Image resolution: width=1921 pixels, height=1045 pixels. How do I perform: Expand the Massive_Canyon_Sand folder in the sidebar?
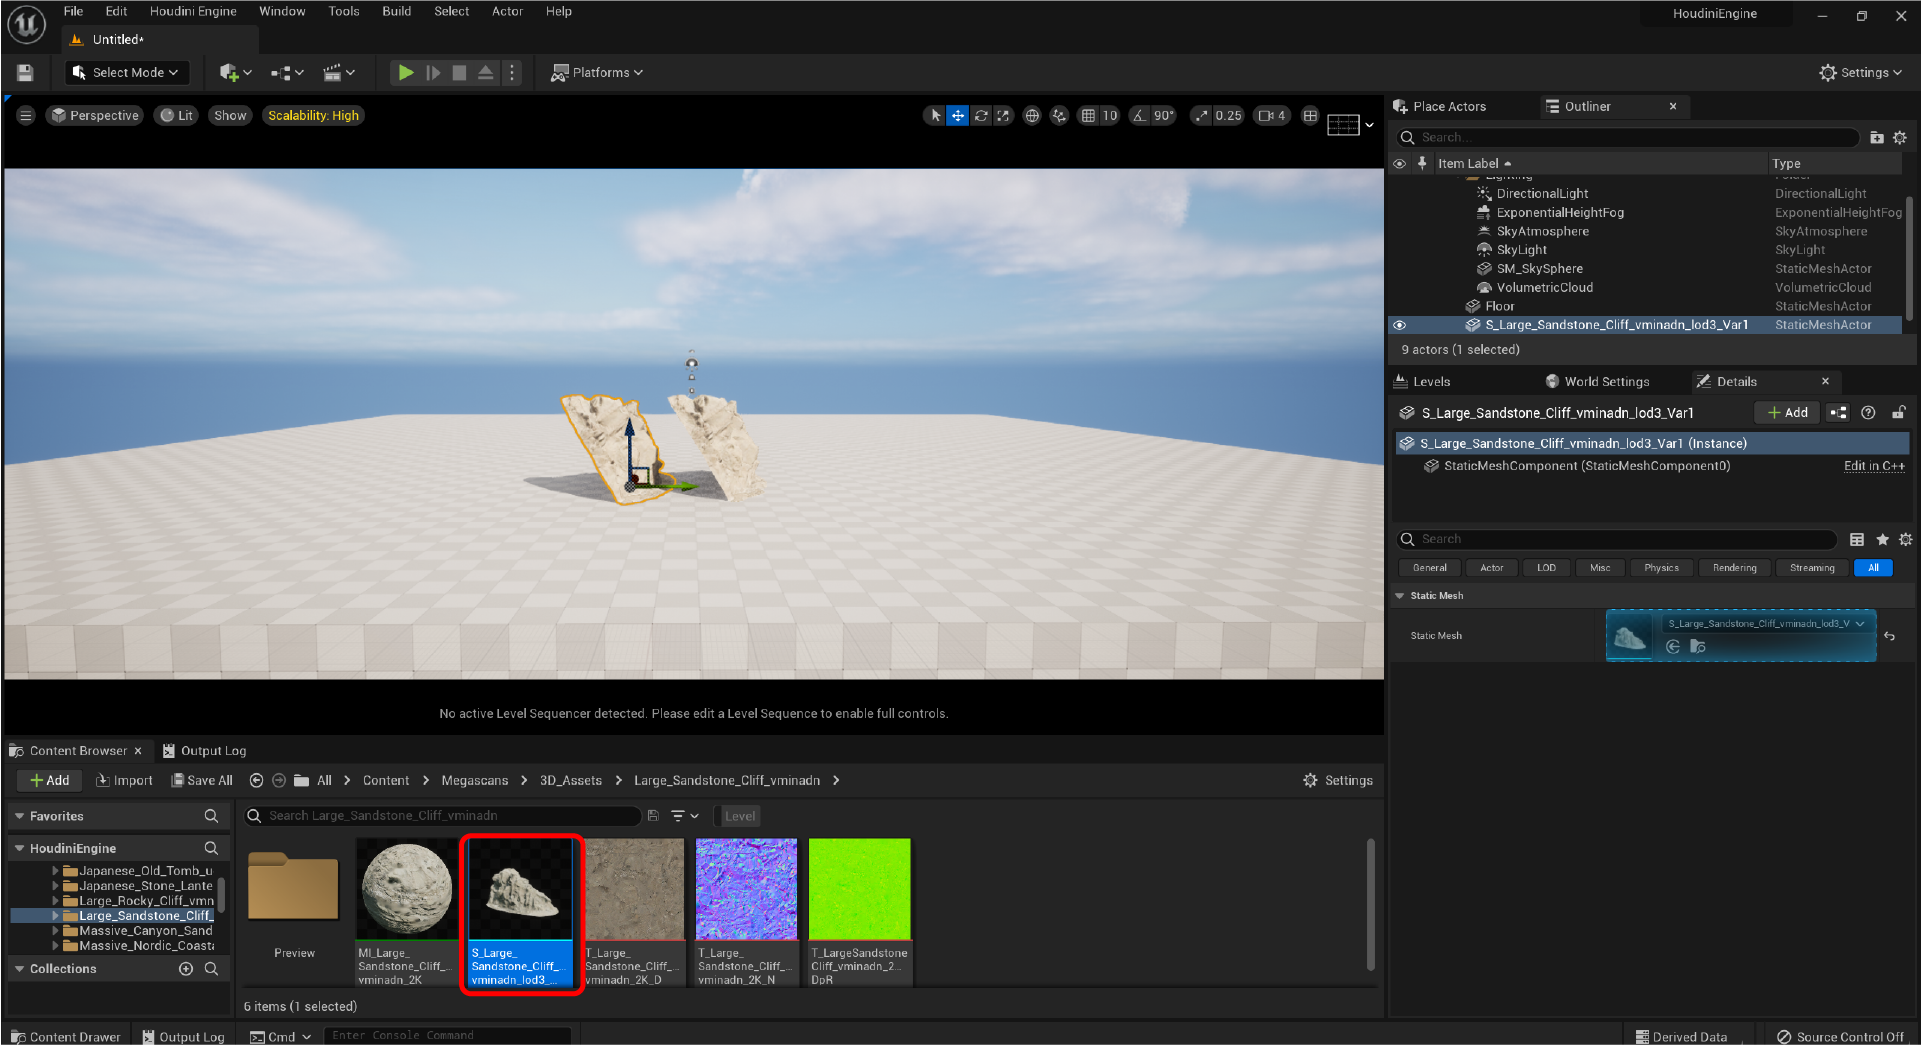pos(57,930)
